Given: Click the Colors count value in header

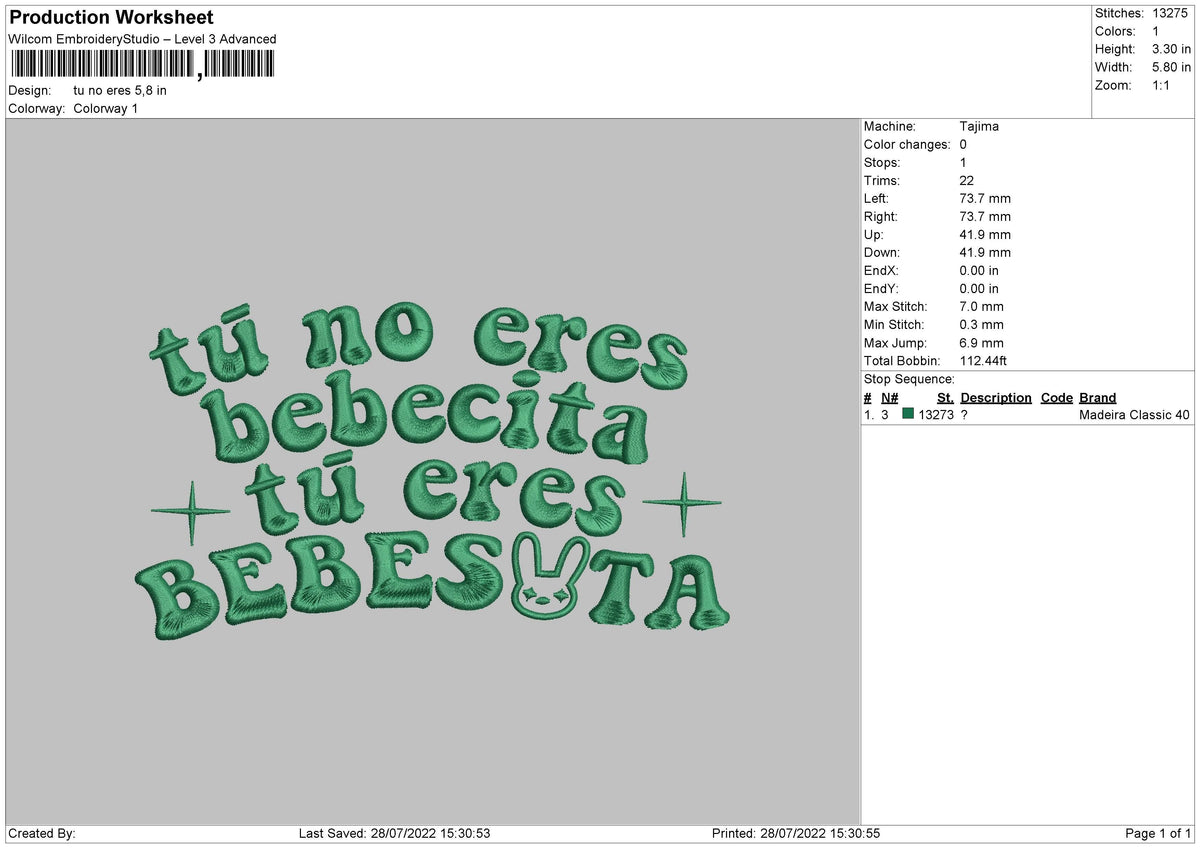Looking at the screenshot, I should point(1155,31).
